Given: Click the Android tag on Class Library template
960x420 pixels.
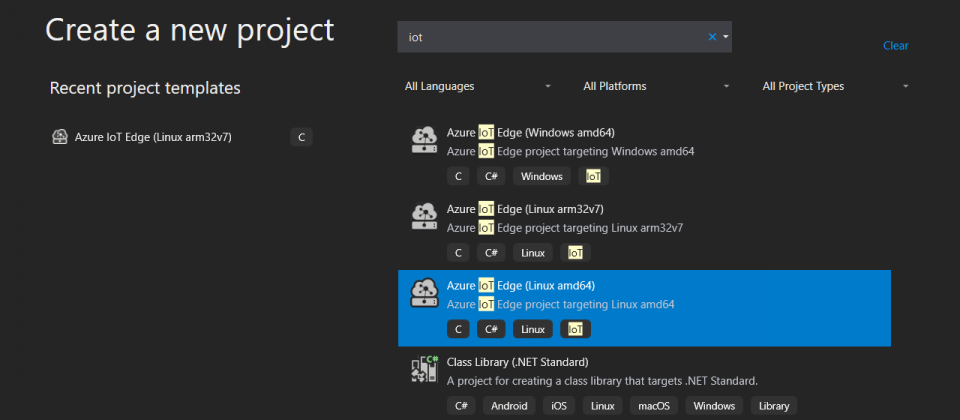Looking at the screenshot, I should (509, 405).
